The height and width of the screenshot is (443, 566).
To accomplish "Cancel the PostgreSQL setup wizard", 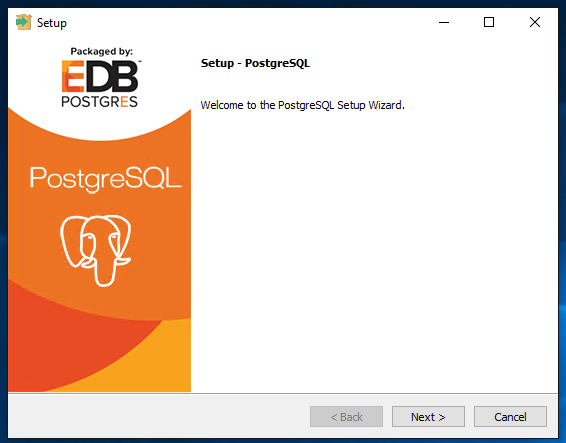I will click(510, 417).
